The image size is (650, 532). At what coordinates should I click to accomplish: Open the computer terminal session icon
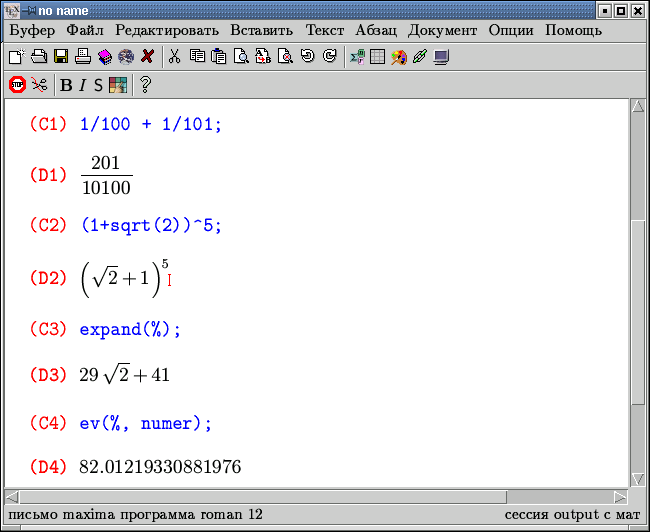441,57
